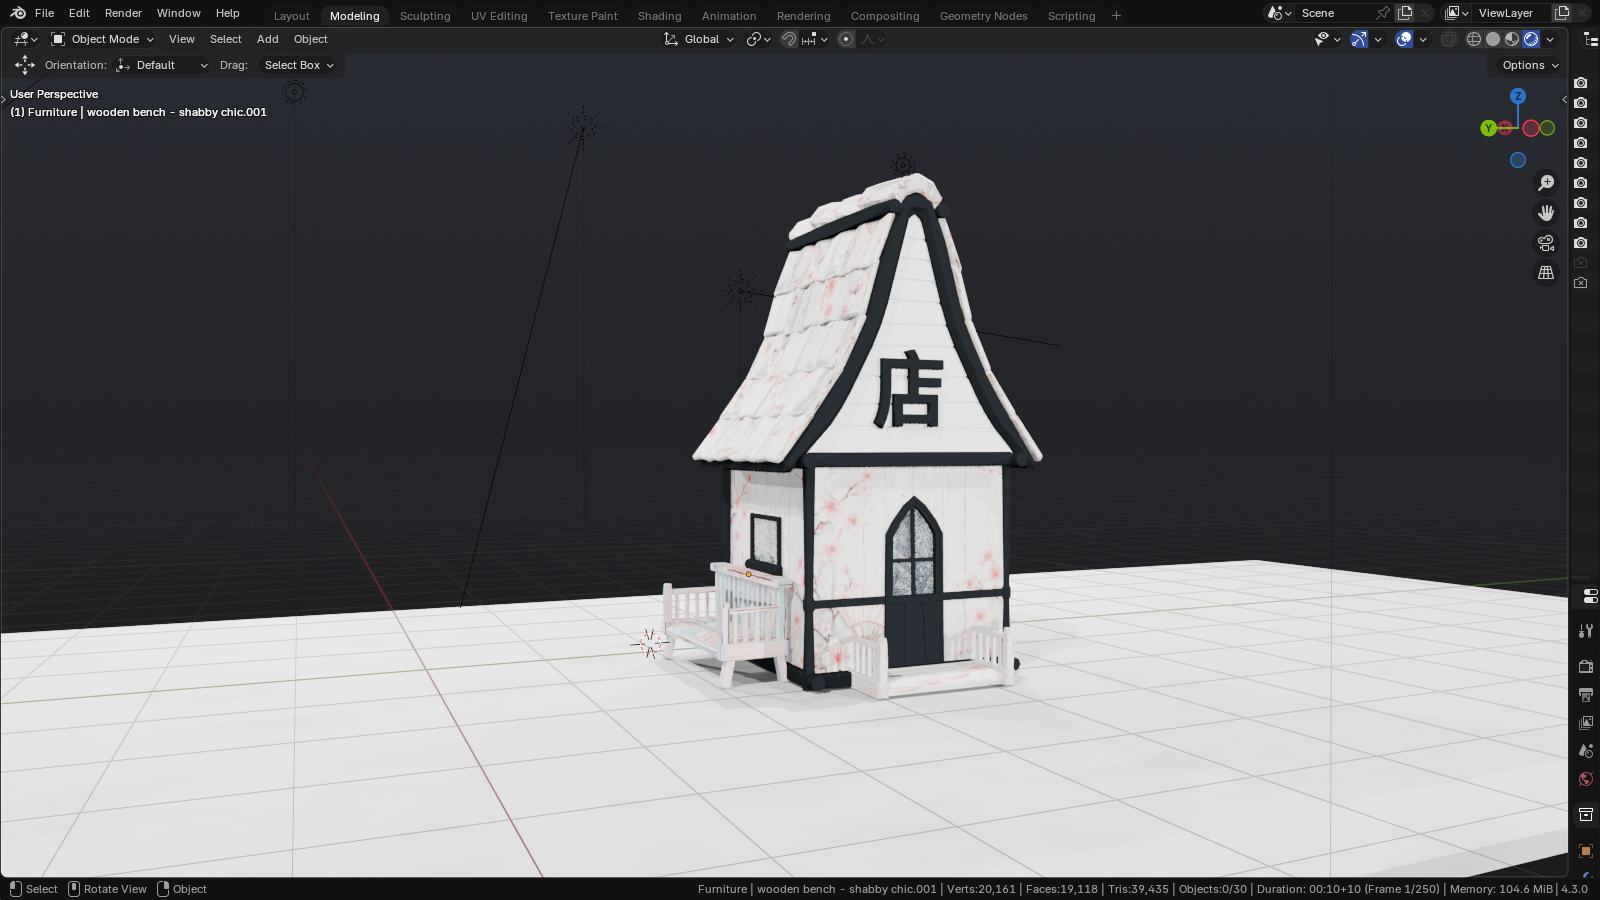Open the Scene properties tab
The width and height of the screenshot is (1600, 900).
coord(1585,750)
